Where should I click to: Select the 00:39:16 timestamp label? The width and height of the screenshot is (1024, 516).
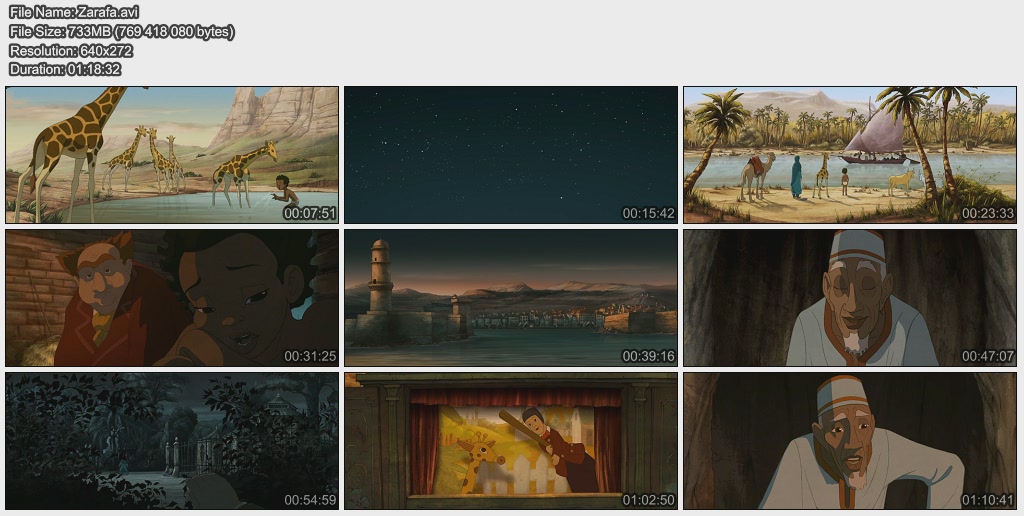(x=649, y=356)
